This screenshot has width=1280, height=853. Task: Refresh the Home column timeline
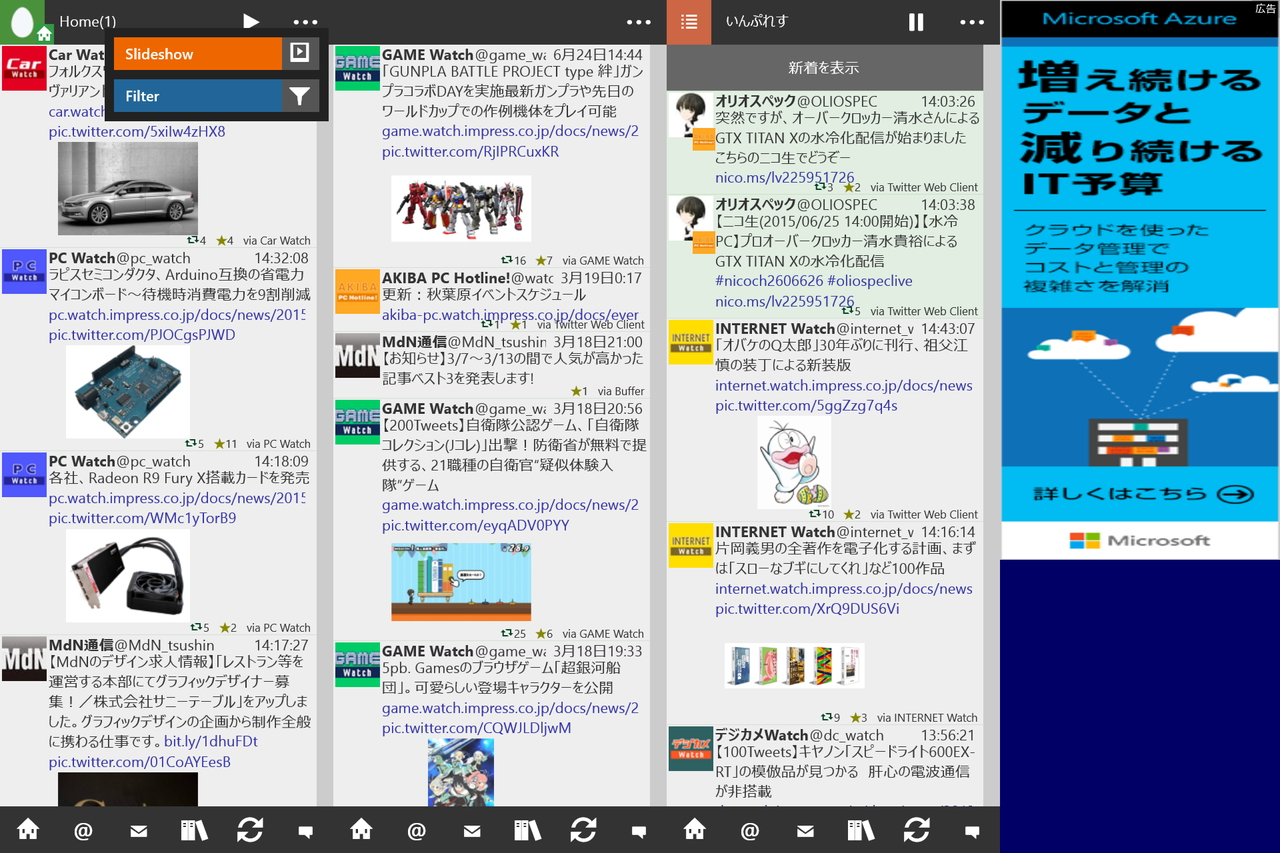coord(250,830)
